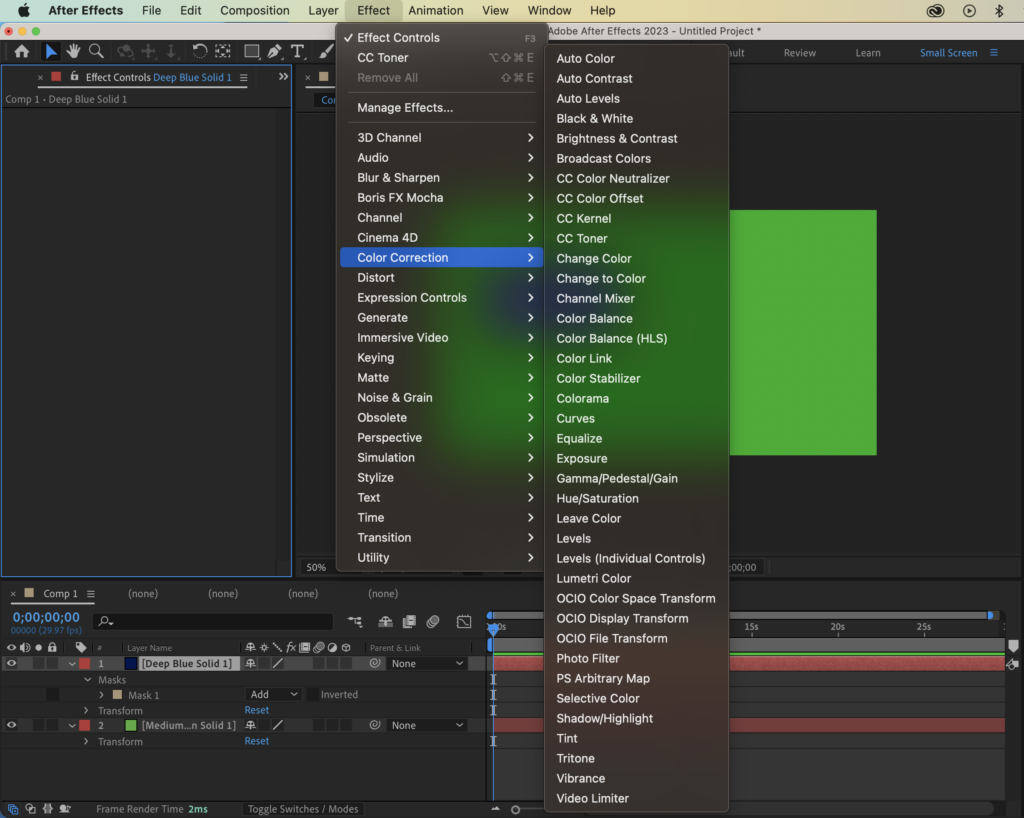This screenshot has height=818, width=1024.
Task: Open the Add mode dropdown for Mask 1
Action: pos(272,694)
